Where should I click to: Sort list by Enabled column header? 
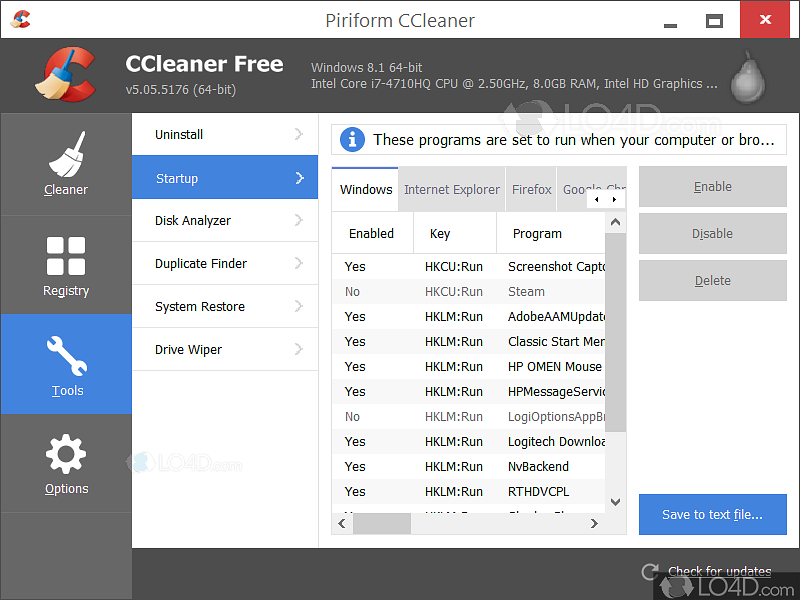(371, 233)
